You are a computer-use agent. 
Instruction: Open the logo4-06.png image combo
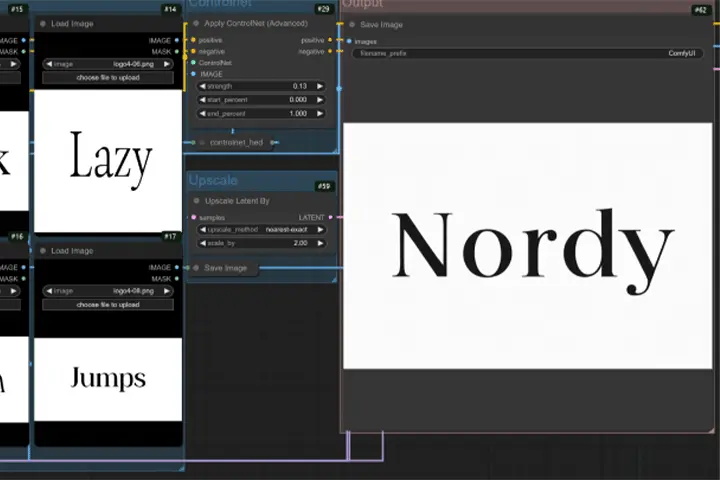[x=108, y=64]
